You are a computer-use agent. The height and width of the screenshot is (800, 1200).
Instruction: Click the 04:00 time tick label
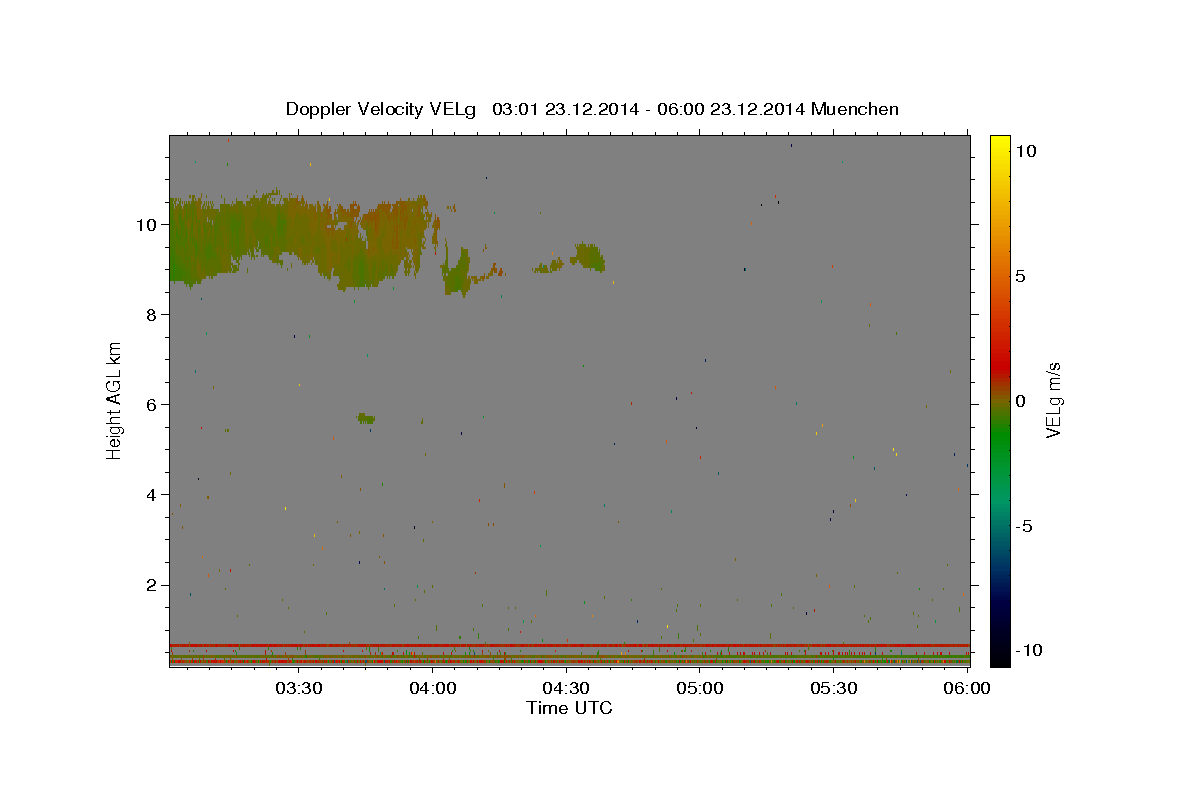434,688
